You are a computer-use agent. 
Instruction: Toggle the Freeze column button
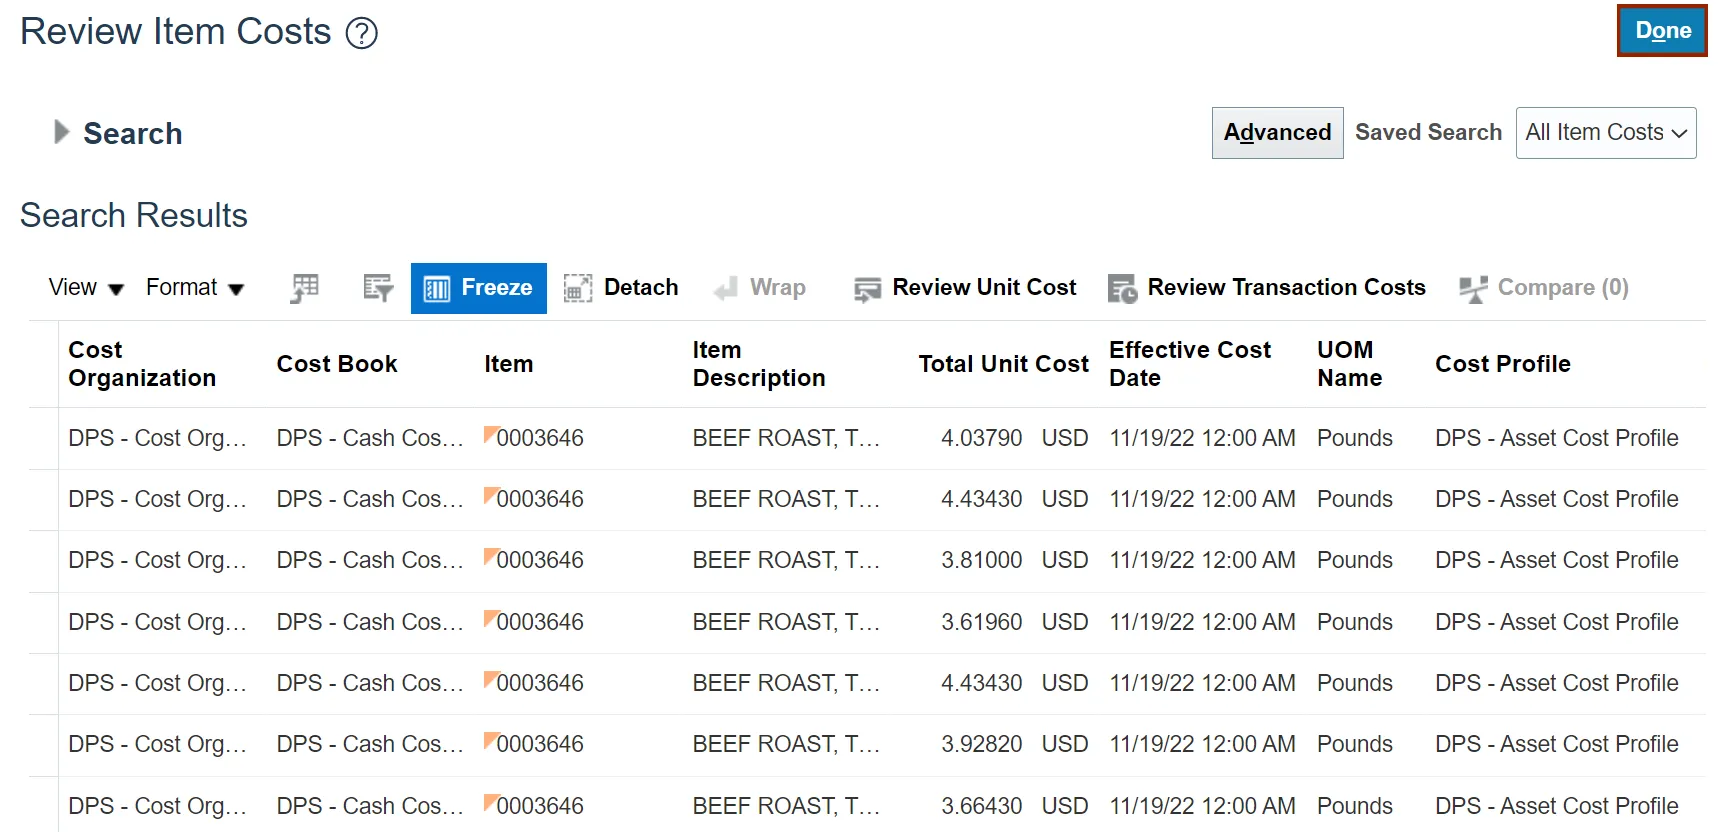click(x=478, y=288)
